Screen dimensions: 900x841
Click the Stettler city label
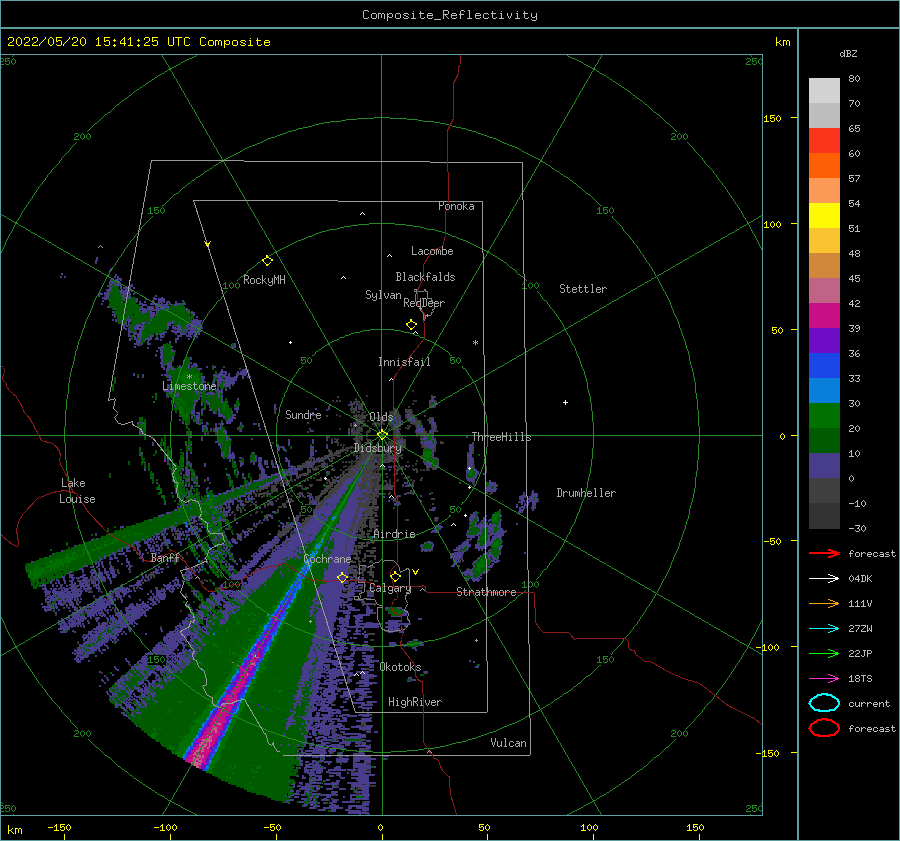[x=583, y=289]
